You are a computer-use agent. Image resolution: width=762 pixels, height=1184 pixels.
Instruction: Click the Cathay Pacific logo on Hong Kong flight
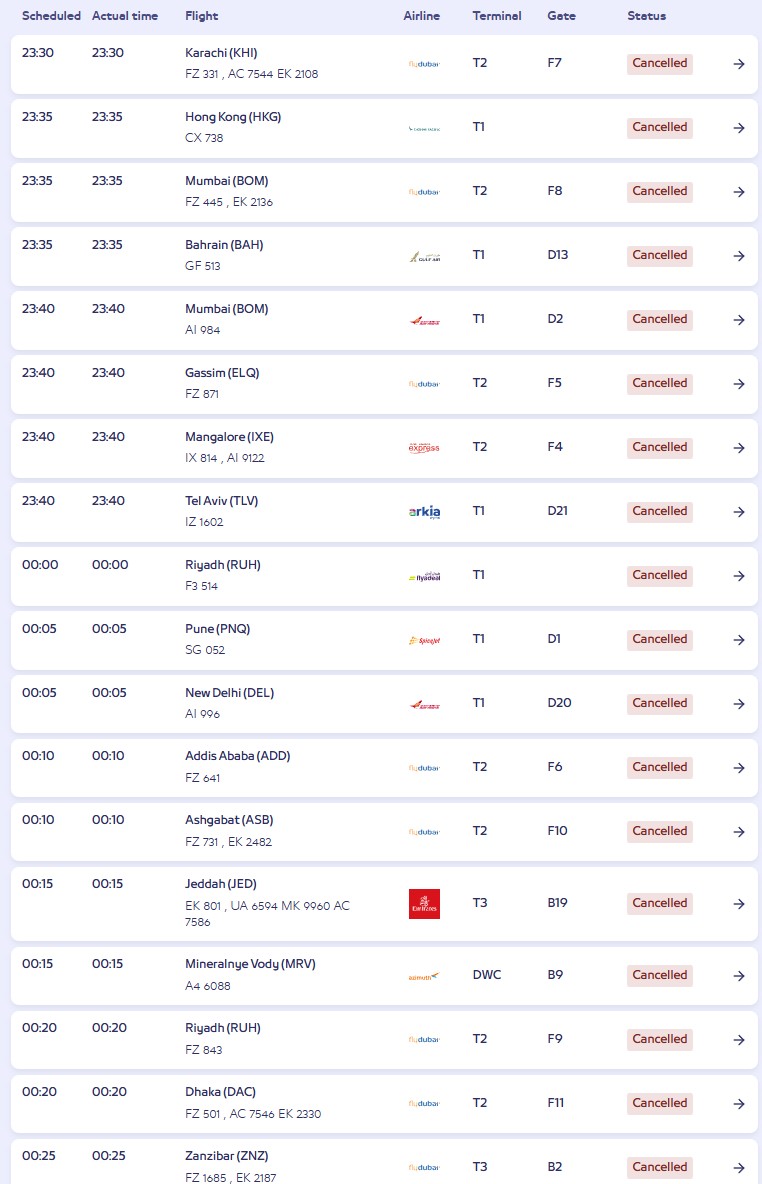424,128
